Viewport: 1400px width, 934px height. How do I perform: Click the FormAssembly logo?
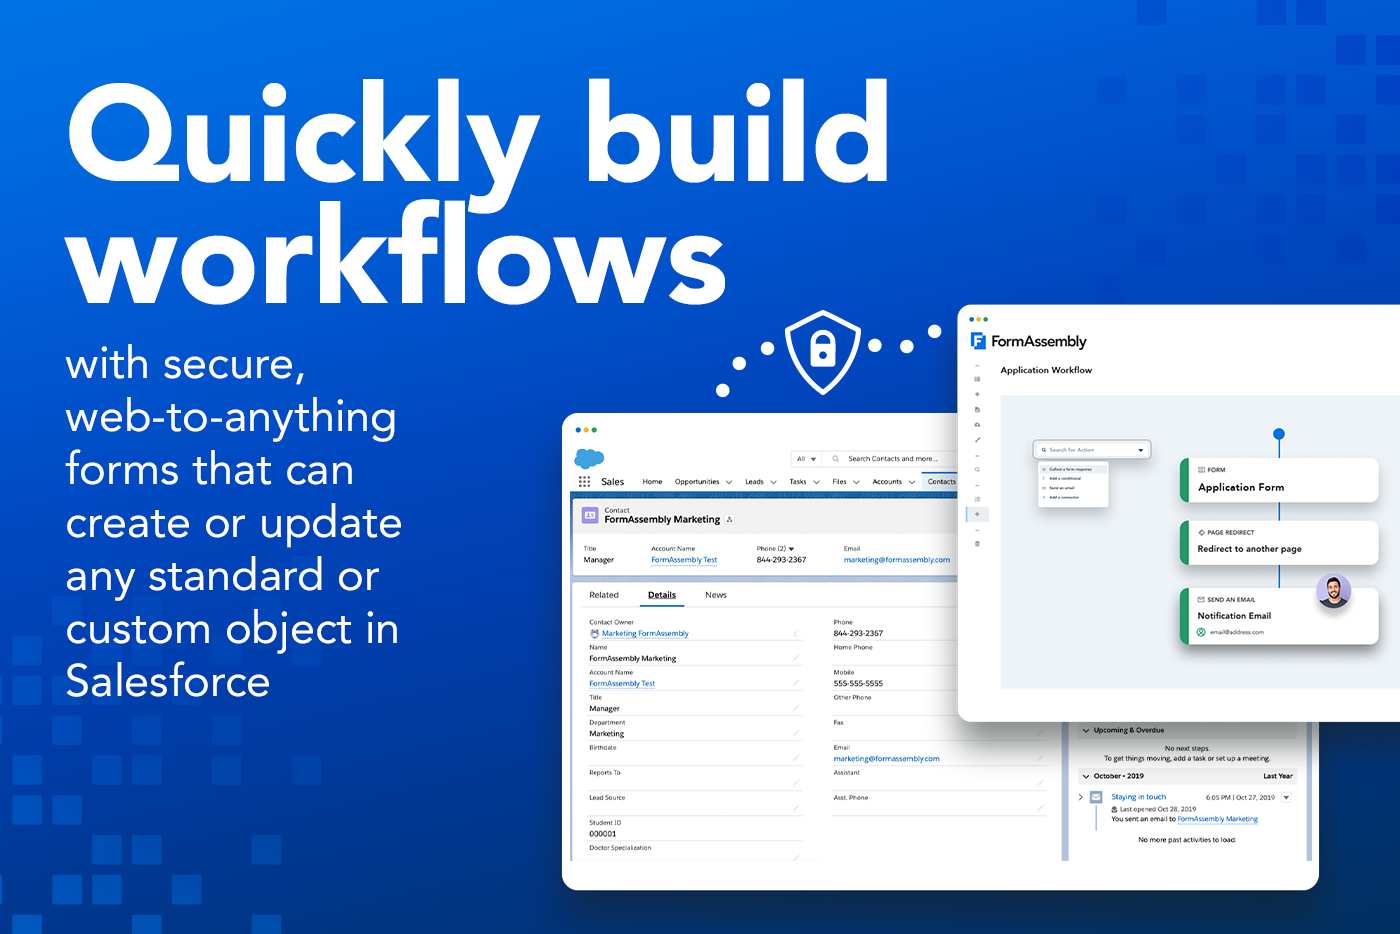point(1029,341)
